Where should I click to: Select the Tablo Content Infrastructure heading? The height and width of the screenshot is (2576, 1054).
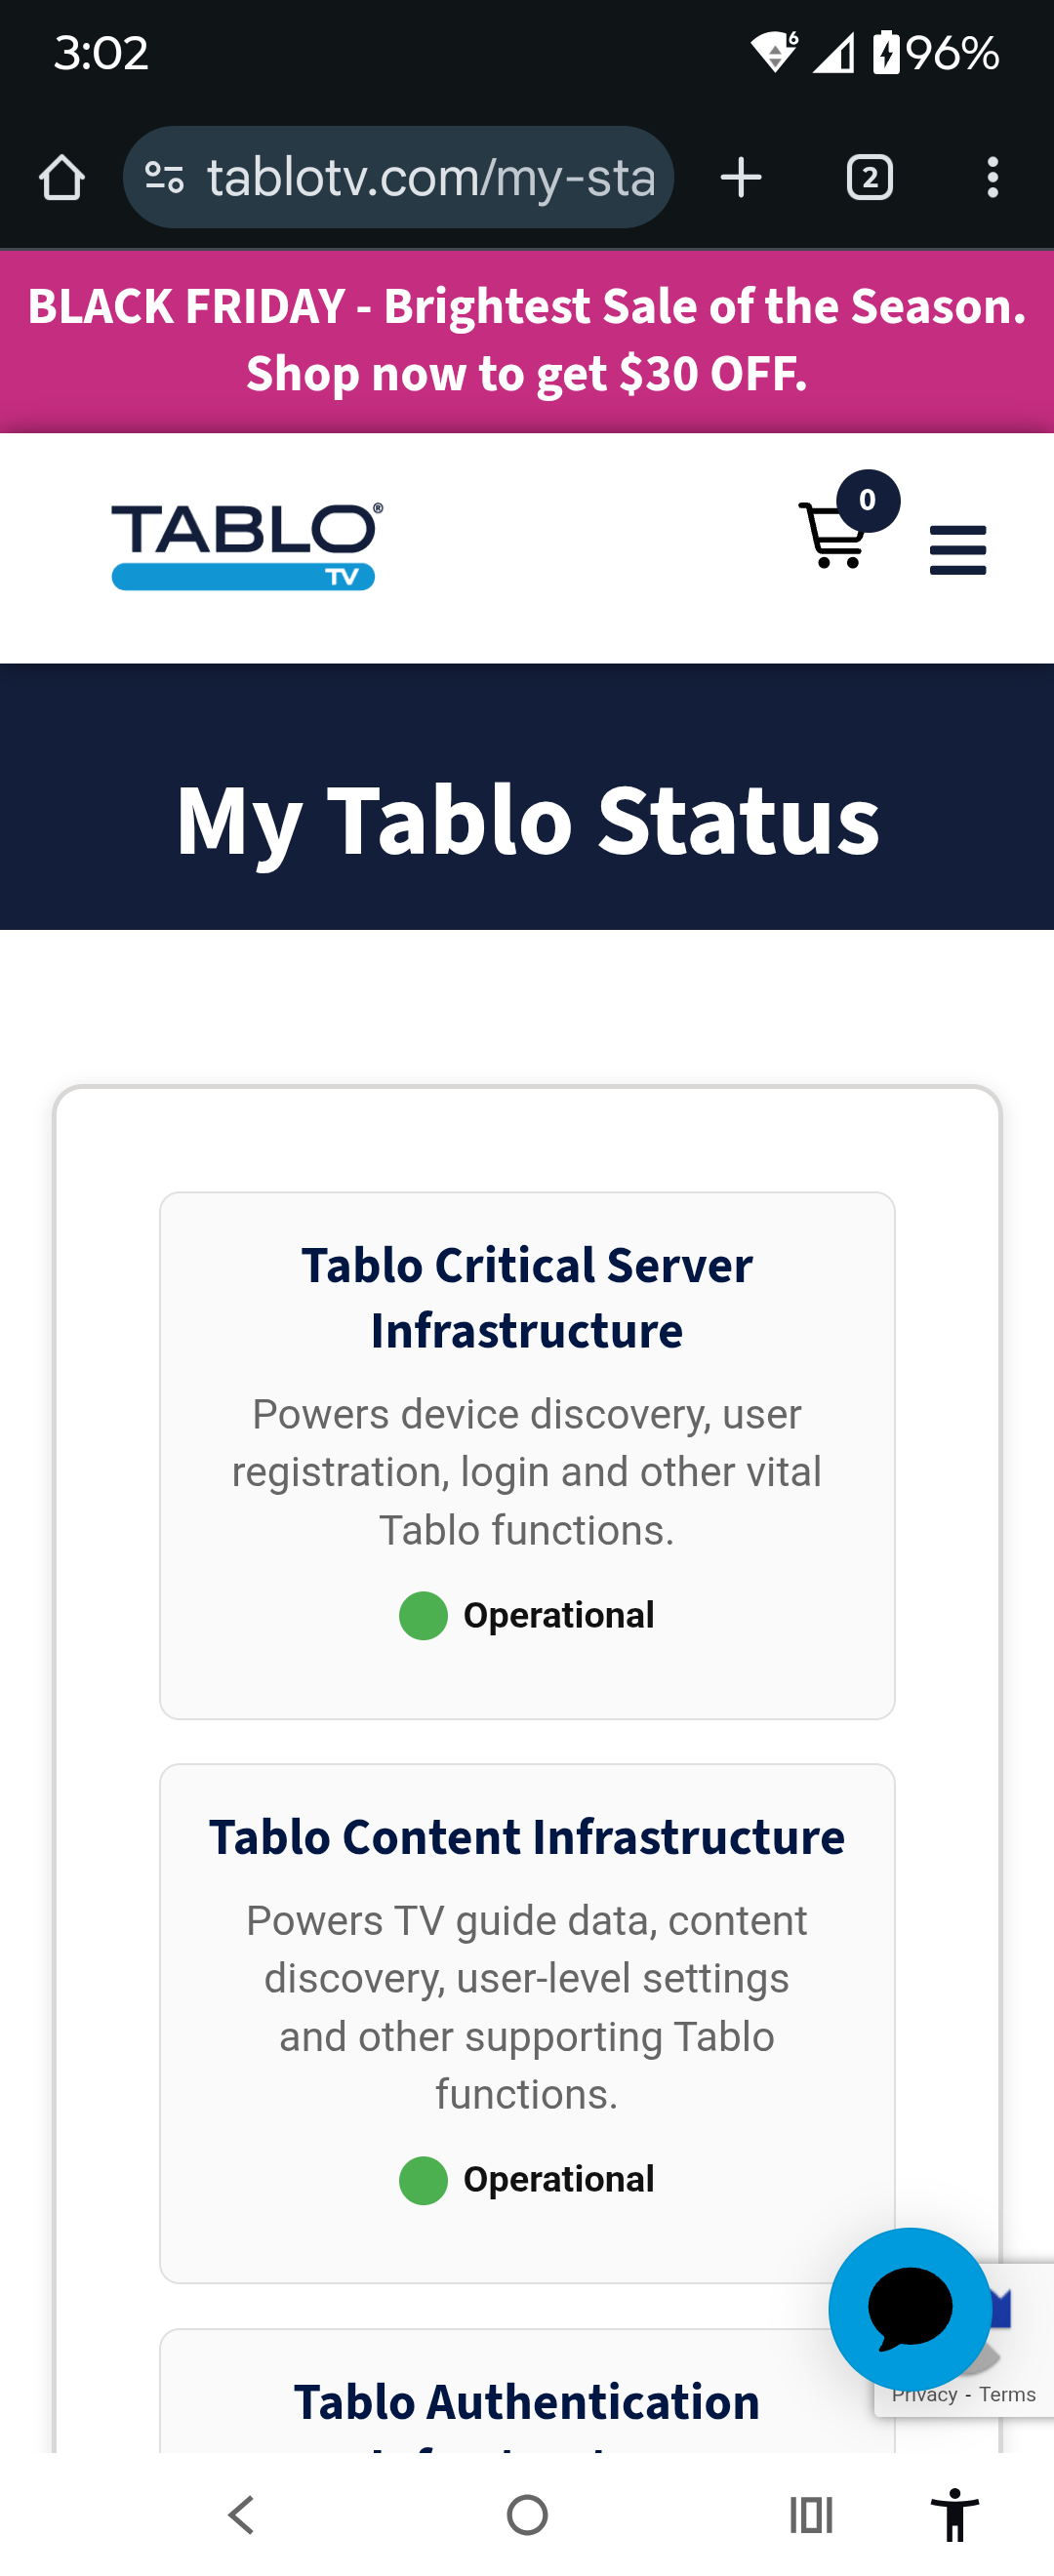pyautogui.click(x=527, y=1837)
